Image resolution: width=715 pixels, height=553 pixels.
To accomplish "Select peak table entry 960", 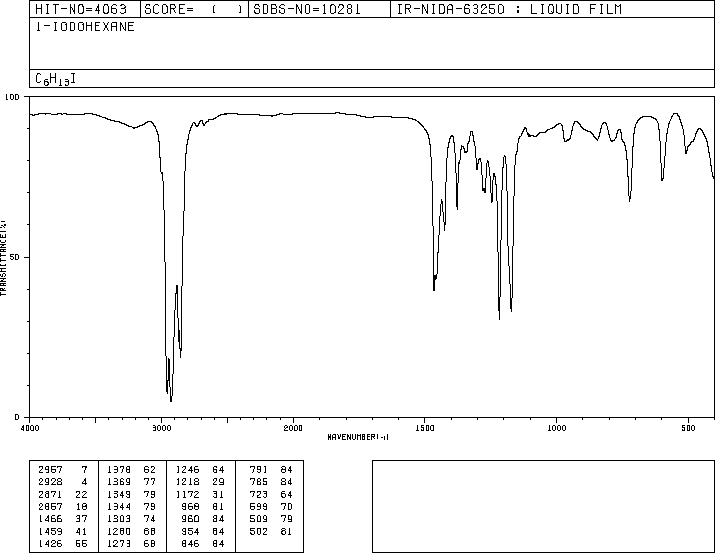I will coord(190,519).
